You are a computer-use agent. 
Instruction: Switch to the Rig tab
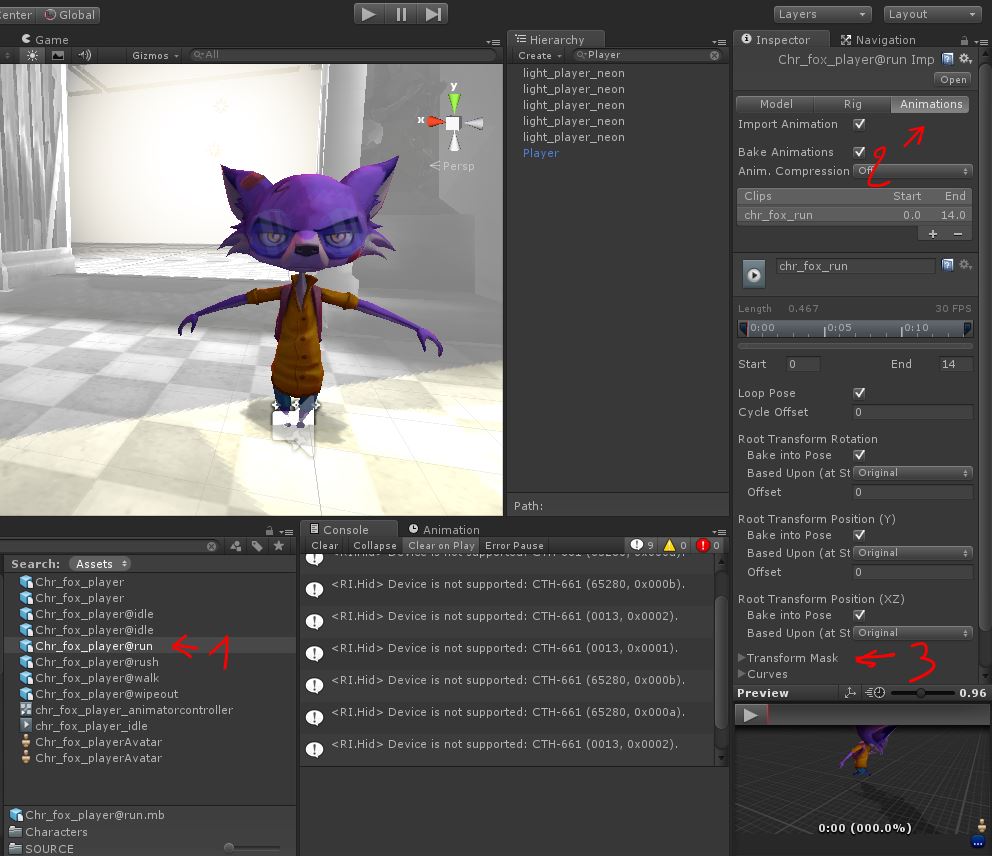coord(852,104)
